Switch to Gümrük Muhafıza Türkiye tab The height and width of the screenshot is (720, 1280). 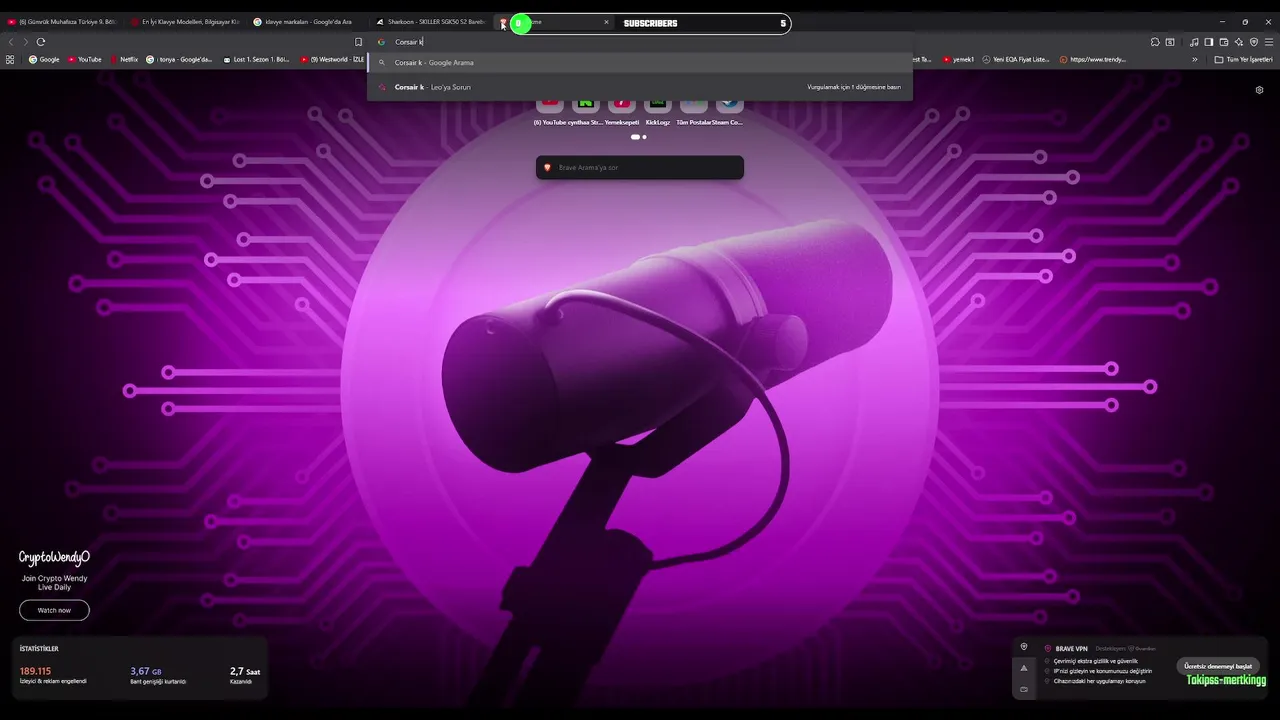point(62,22)
